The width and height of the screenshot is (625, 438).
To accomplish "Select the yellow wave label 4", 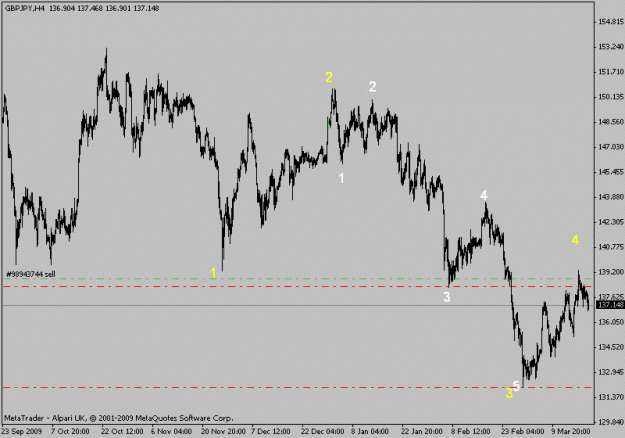I will (575, 240).
